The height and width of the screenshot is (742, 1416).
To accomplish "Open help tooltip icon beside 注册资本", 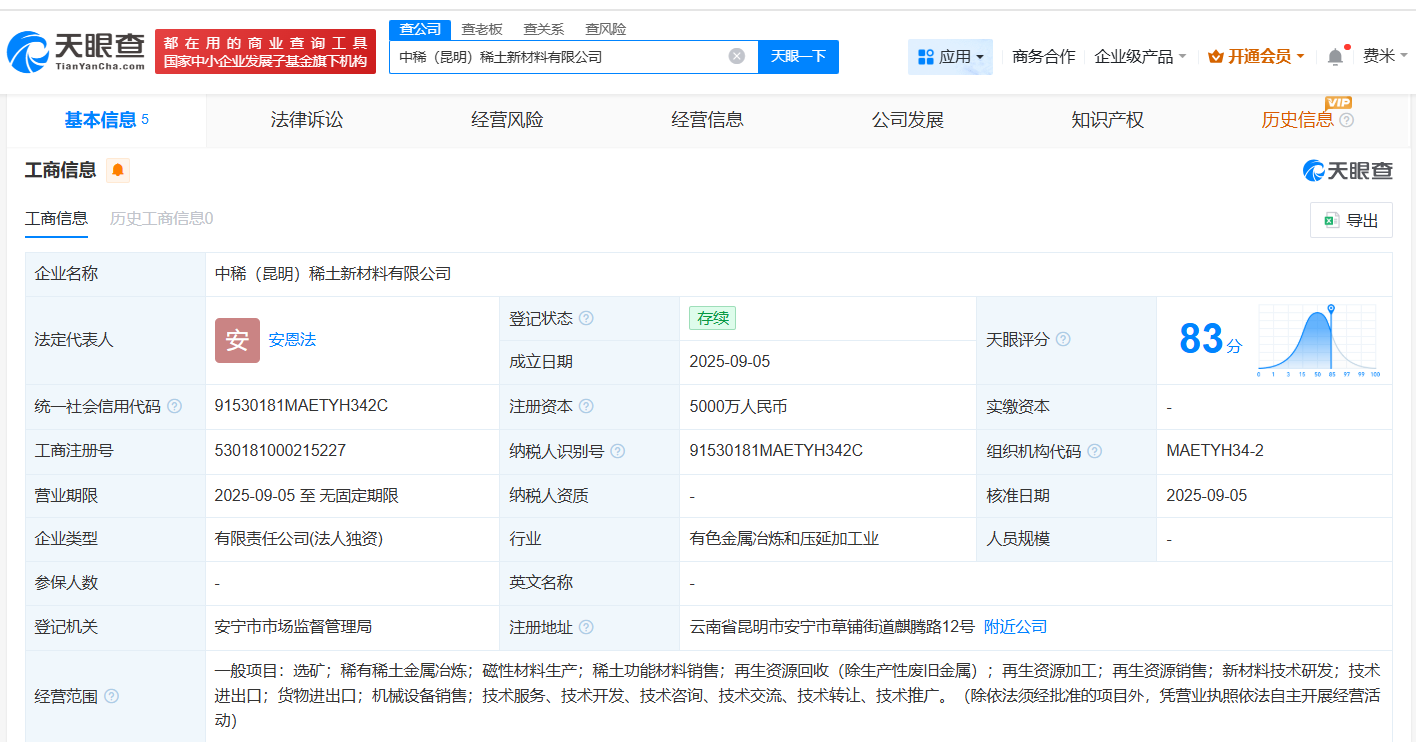I will click(588, 406).
